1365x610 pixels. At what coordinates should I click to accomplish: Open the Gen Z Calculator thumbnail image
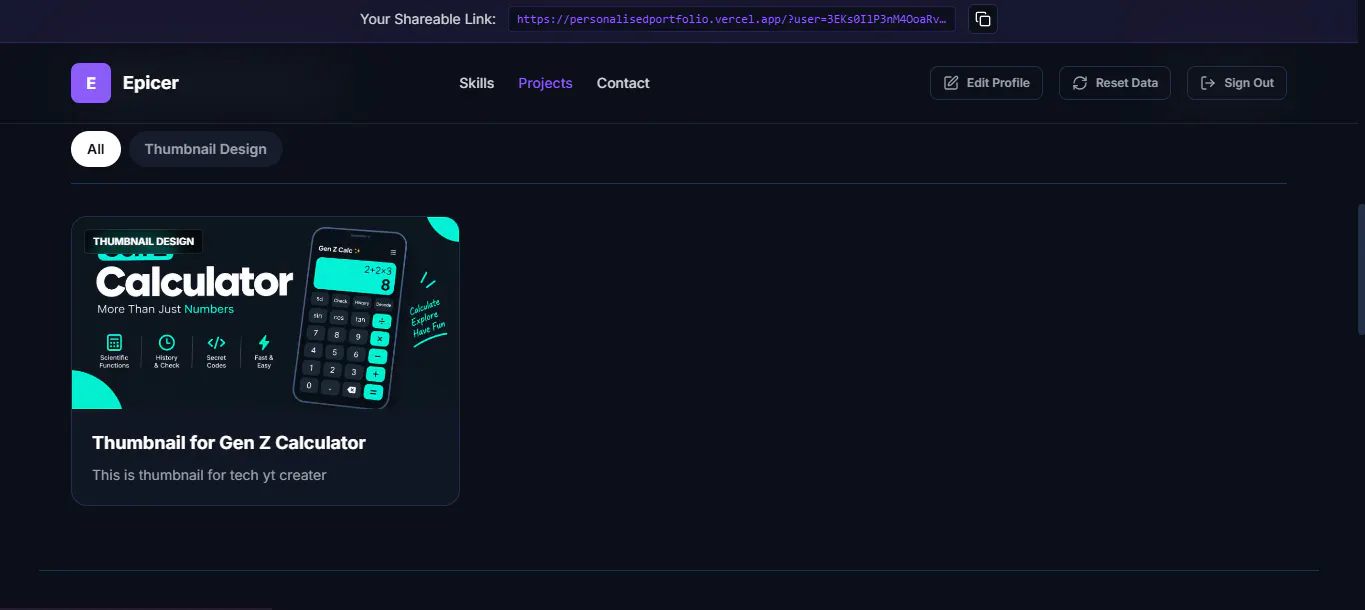pyautogui.click(x=265, y=313)
